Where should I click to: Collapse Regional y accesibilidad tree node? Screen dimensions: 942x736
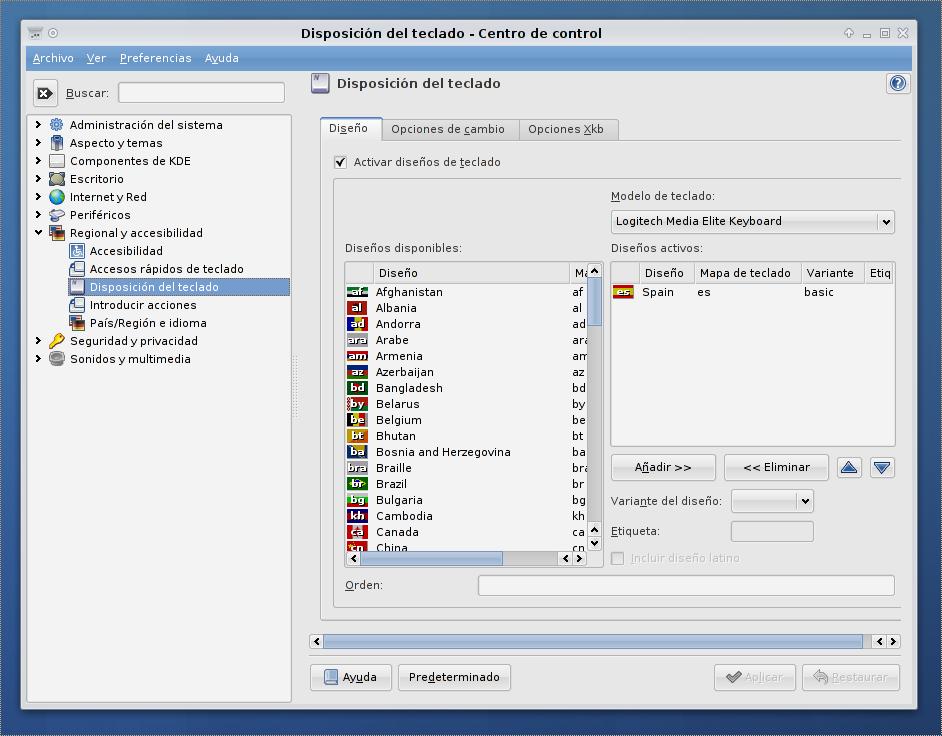pos(38,233)
